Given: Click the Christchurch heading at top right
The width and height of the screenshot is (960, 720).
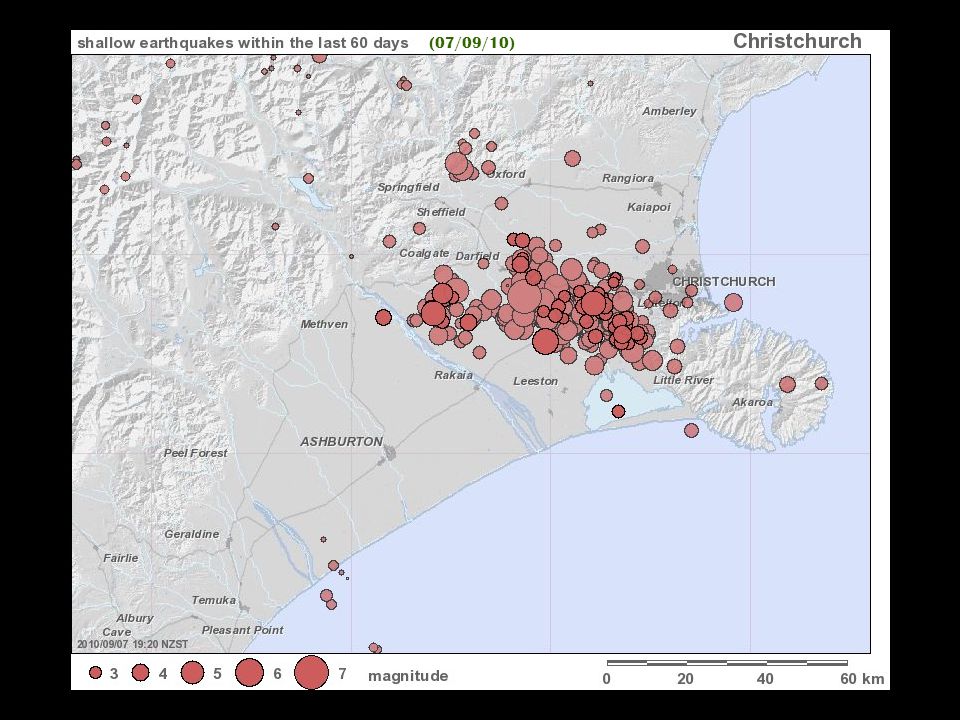Looking at the screenshot, I should (x=797, y=41).
